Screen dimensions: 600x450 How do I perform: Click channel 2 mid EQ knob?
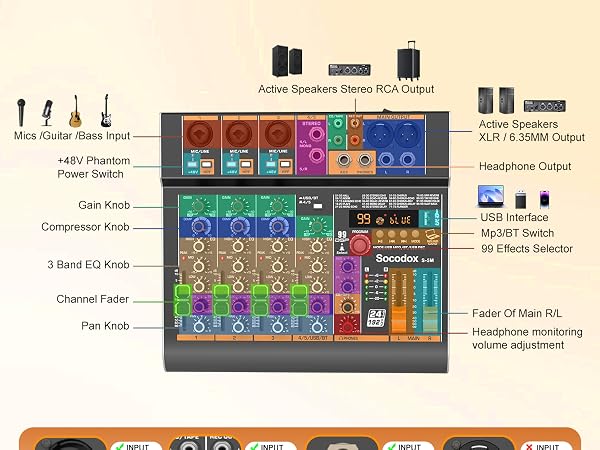tap(238, 265)
